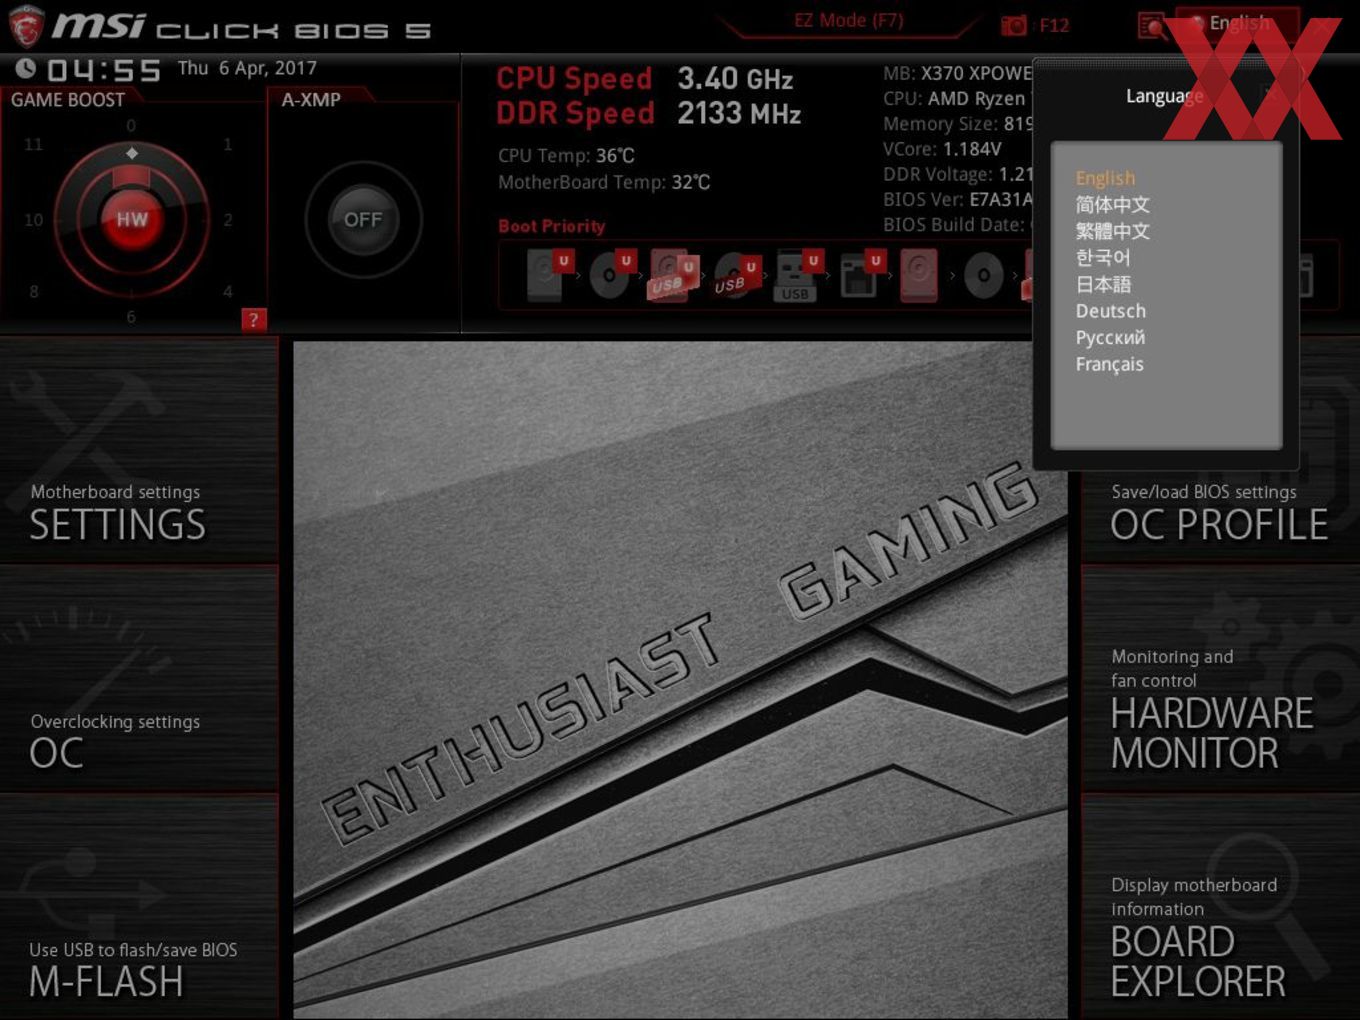Click the ENTHUSIAST GAMING center image
Screen dimensions: 1360x1020
click(x=680, y=680)
